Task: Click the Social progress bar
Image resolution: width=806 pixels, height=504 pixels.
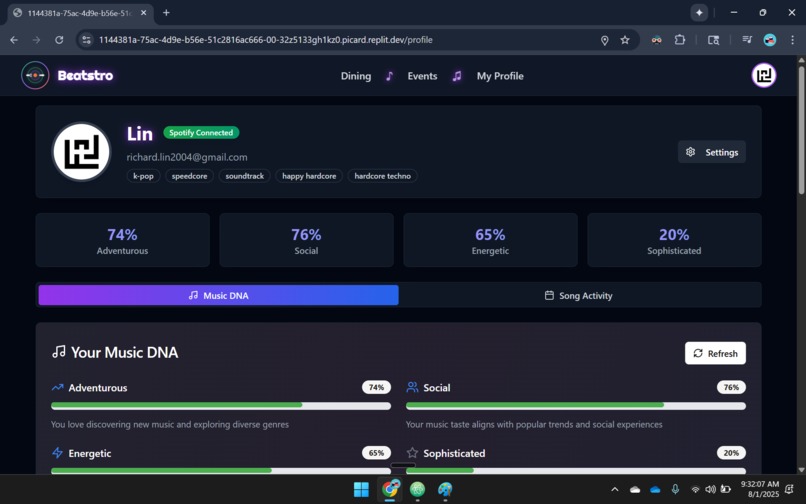Action: [x=576, y=406]
